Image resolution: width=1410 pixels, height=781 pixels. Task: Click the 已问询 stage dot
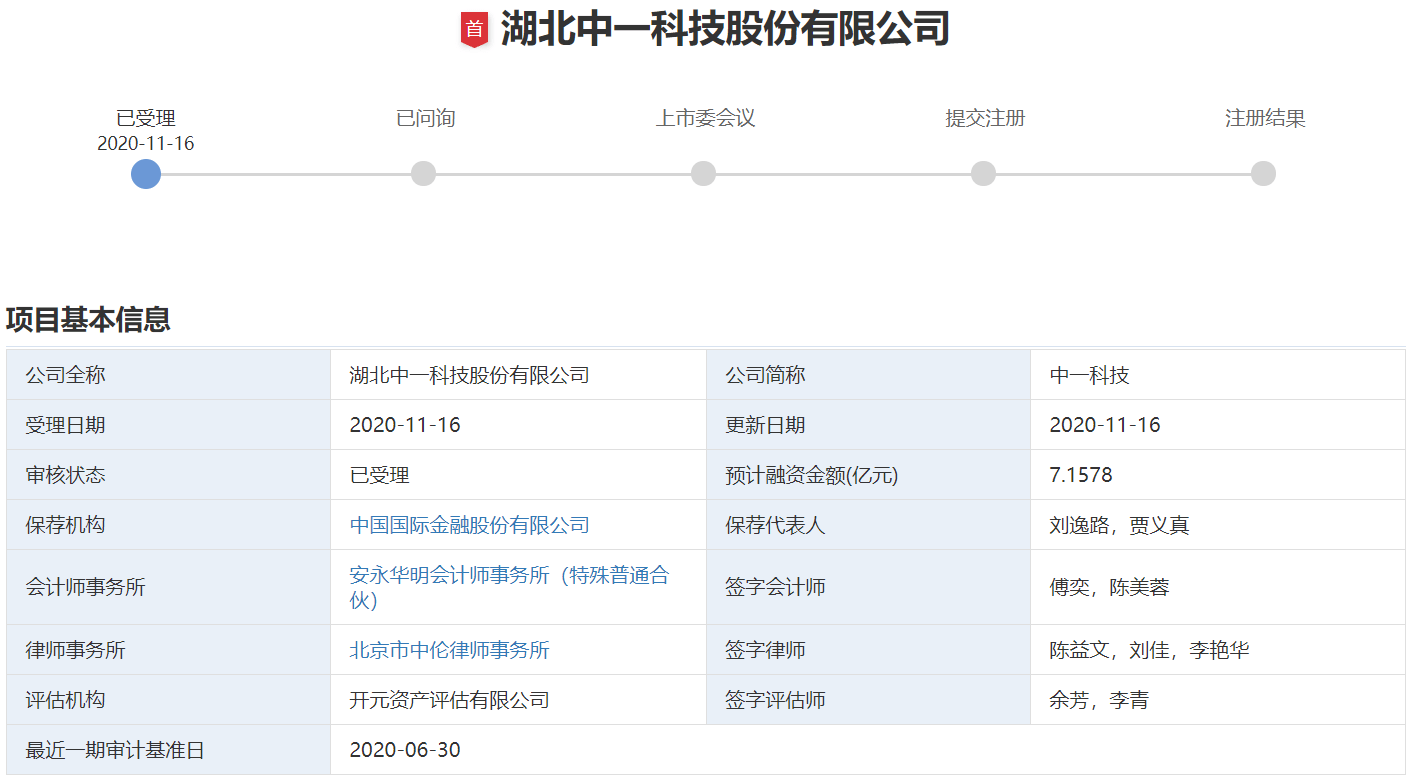click(424, 174)
